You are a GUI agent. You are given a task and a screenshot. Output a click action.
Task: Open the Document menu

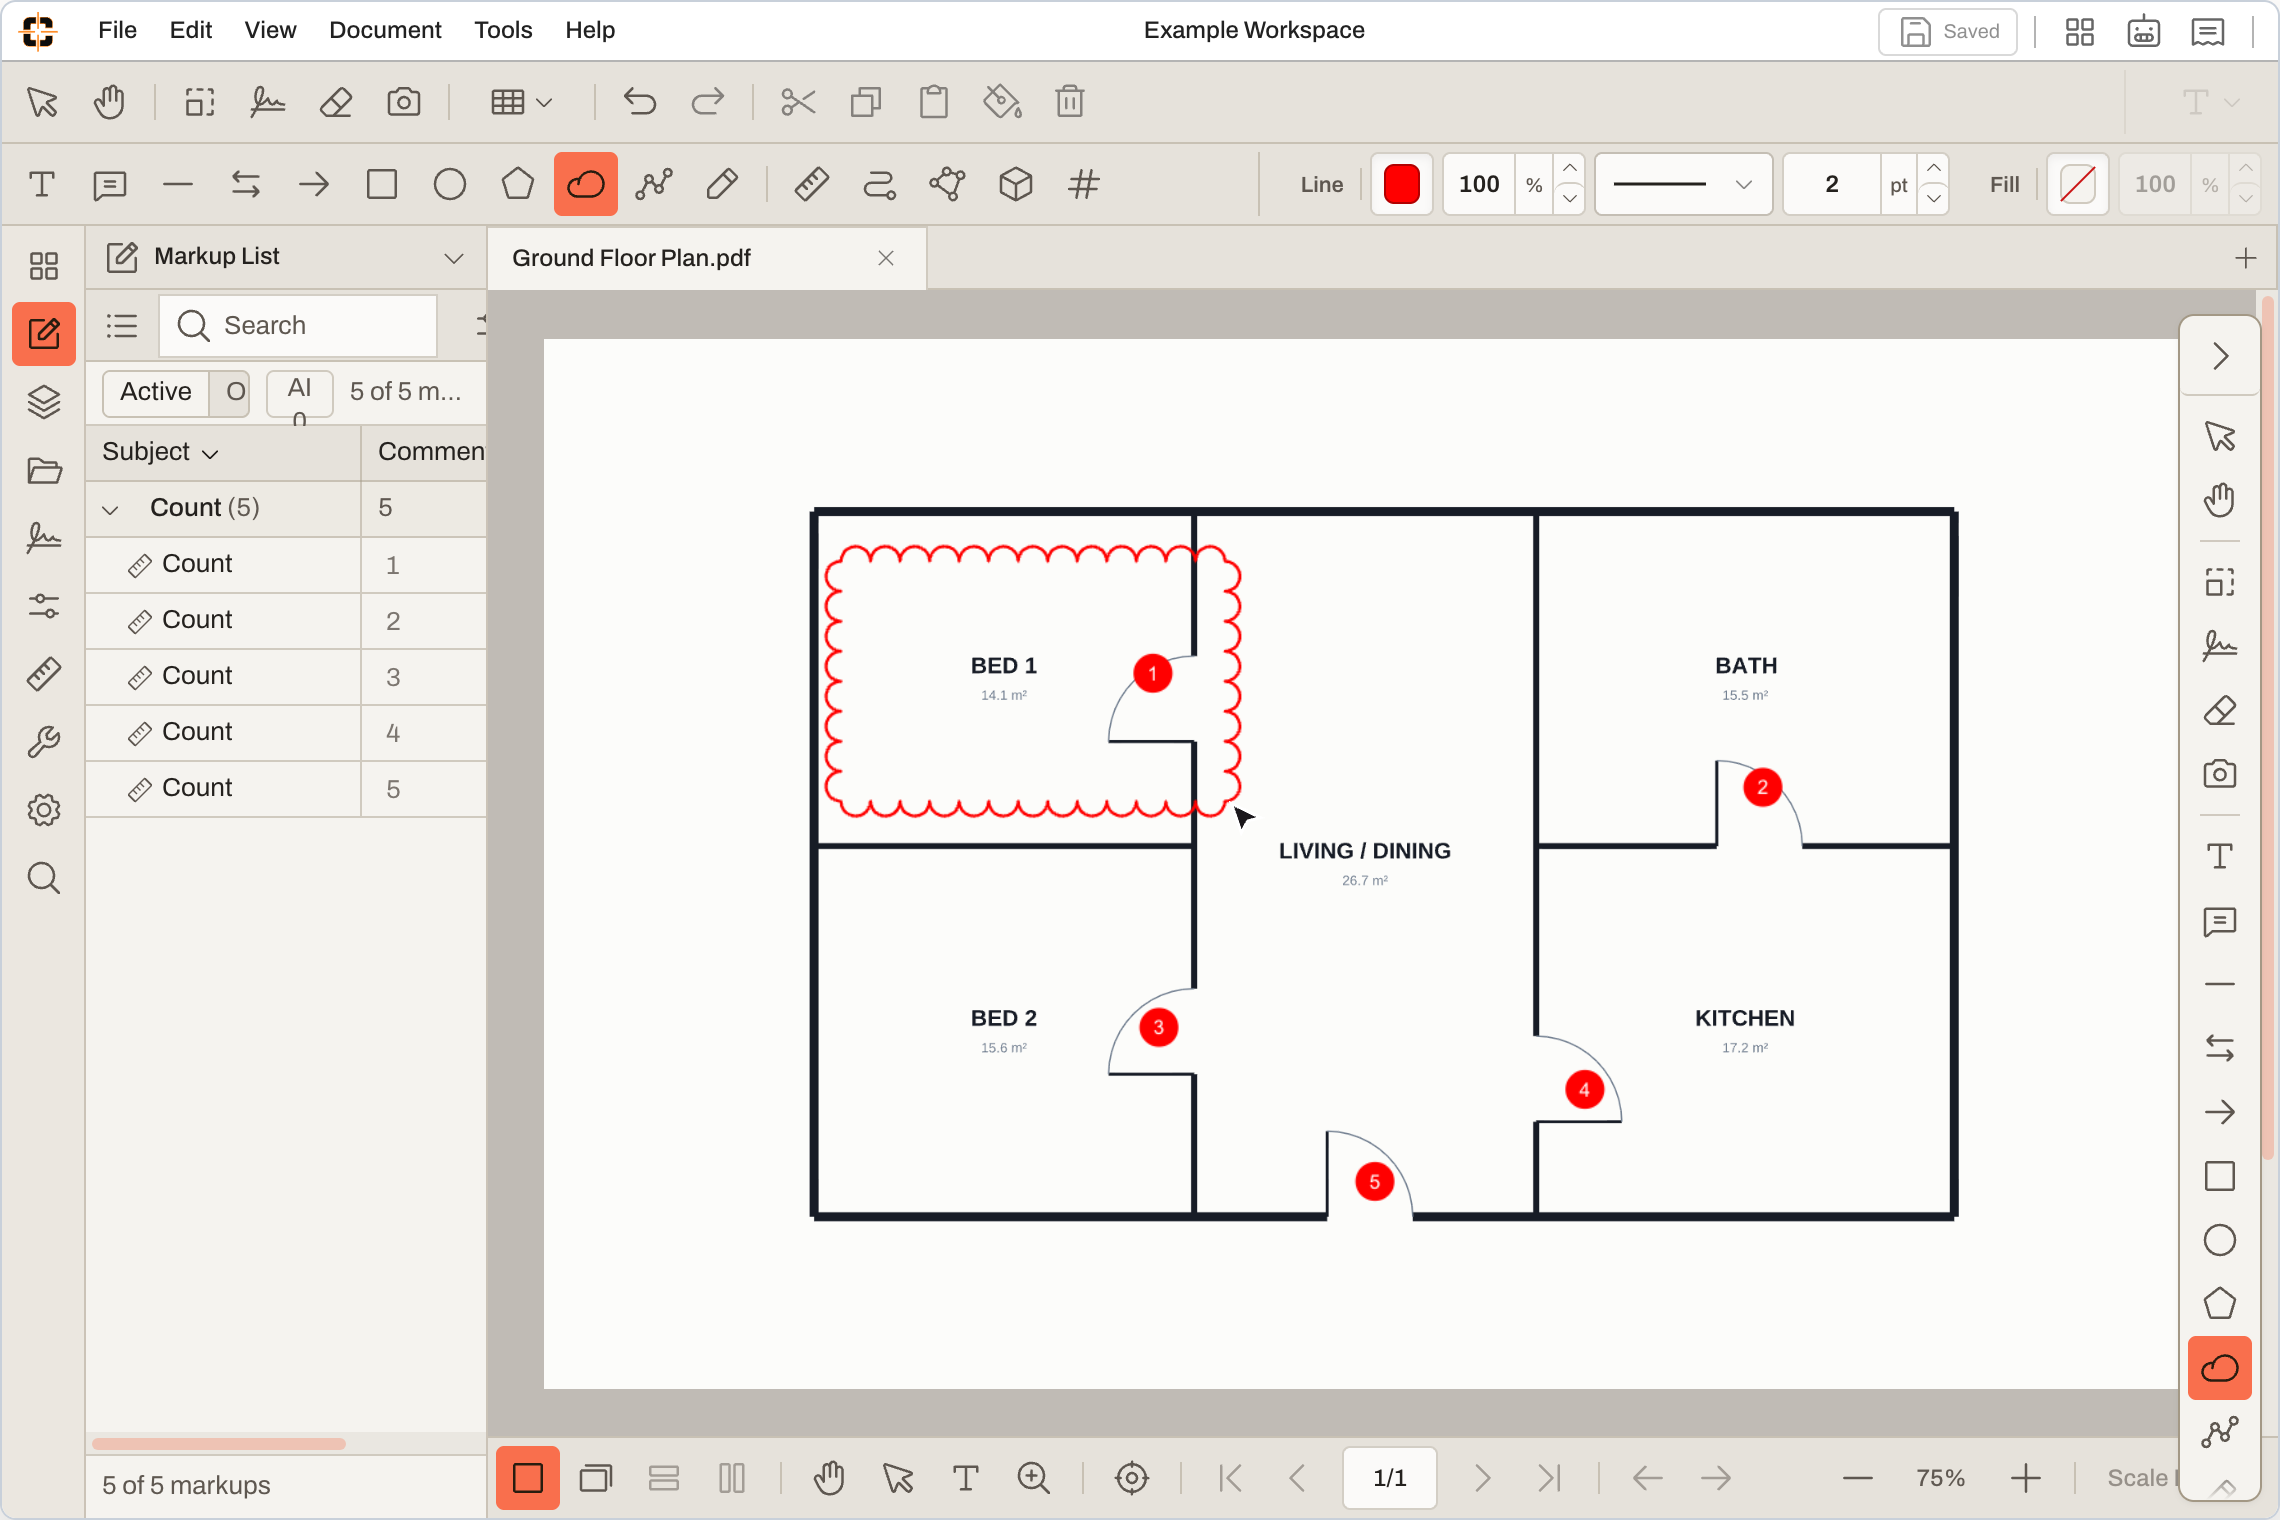(x=385, y=30)
